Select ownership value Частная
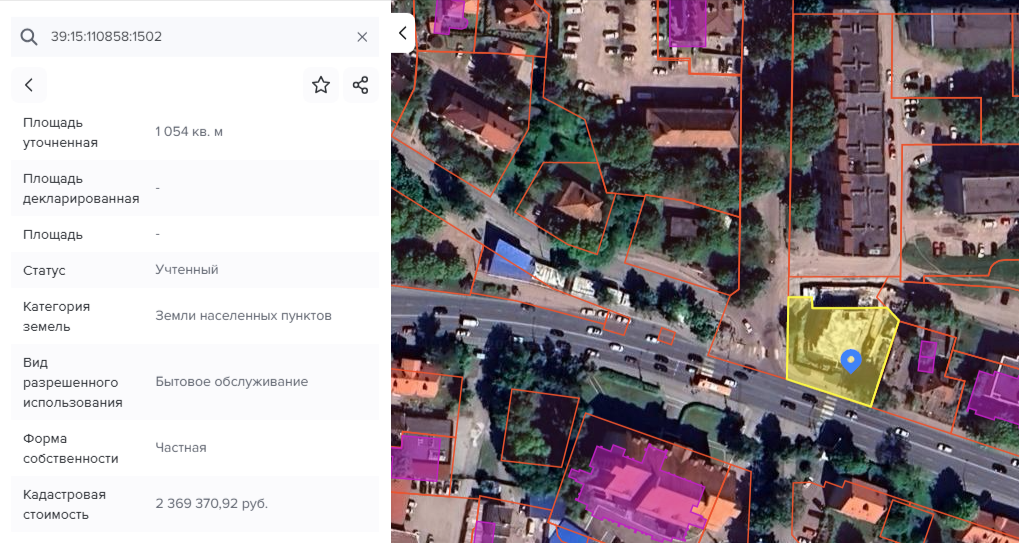Viewport: 1019px width, 543px height. click(181, 448)
